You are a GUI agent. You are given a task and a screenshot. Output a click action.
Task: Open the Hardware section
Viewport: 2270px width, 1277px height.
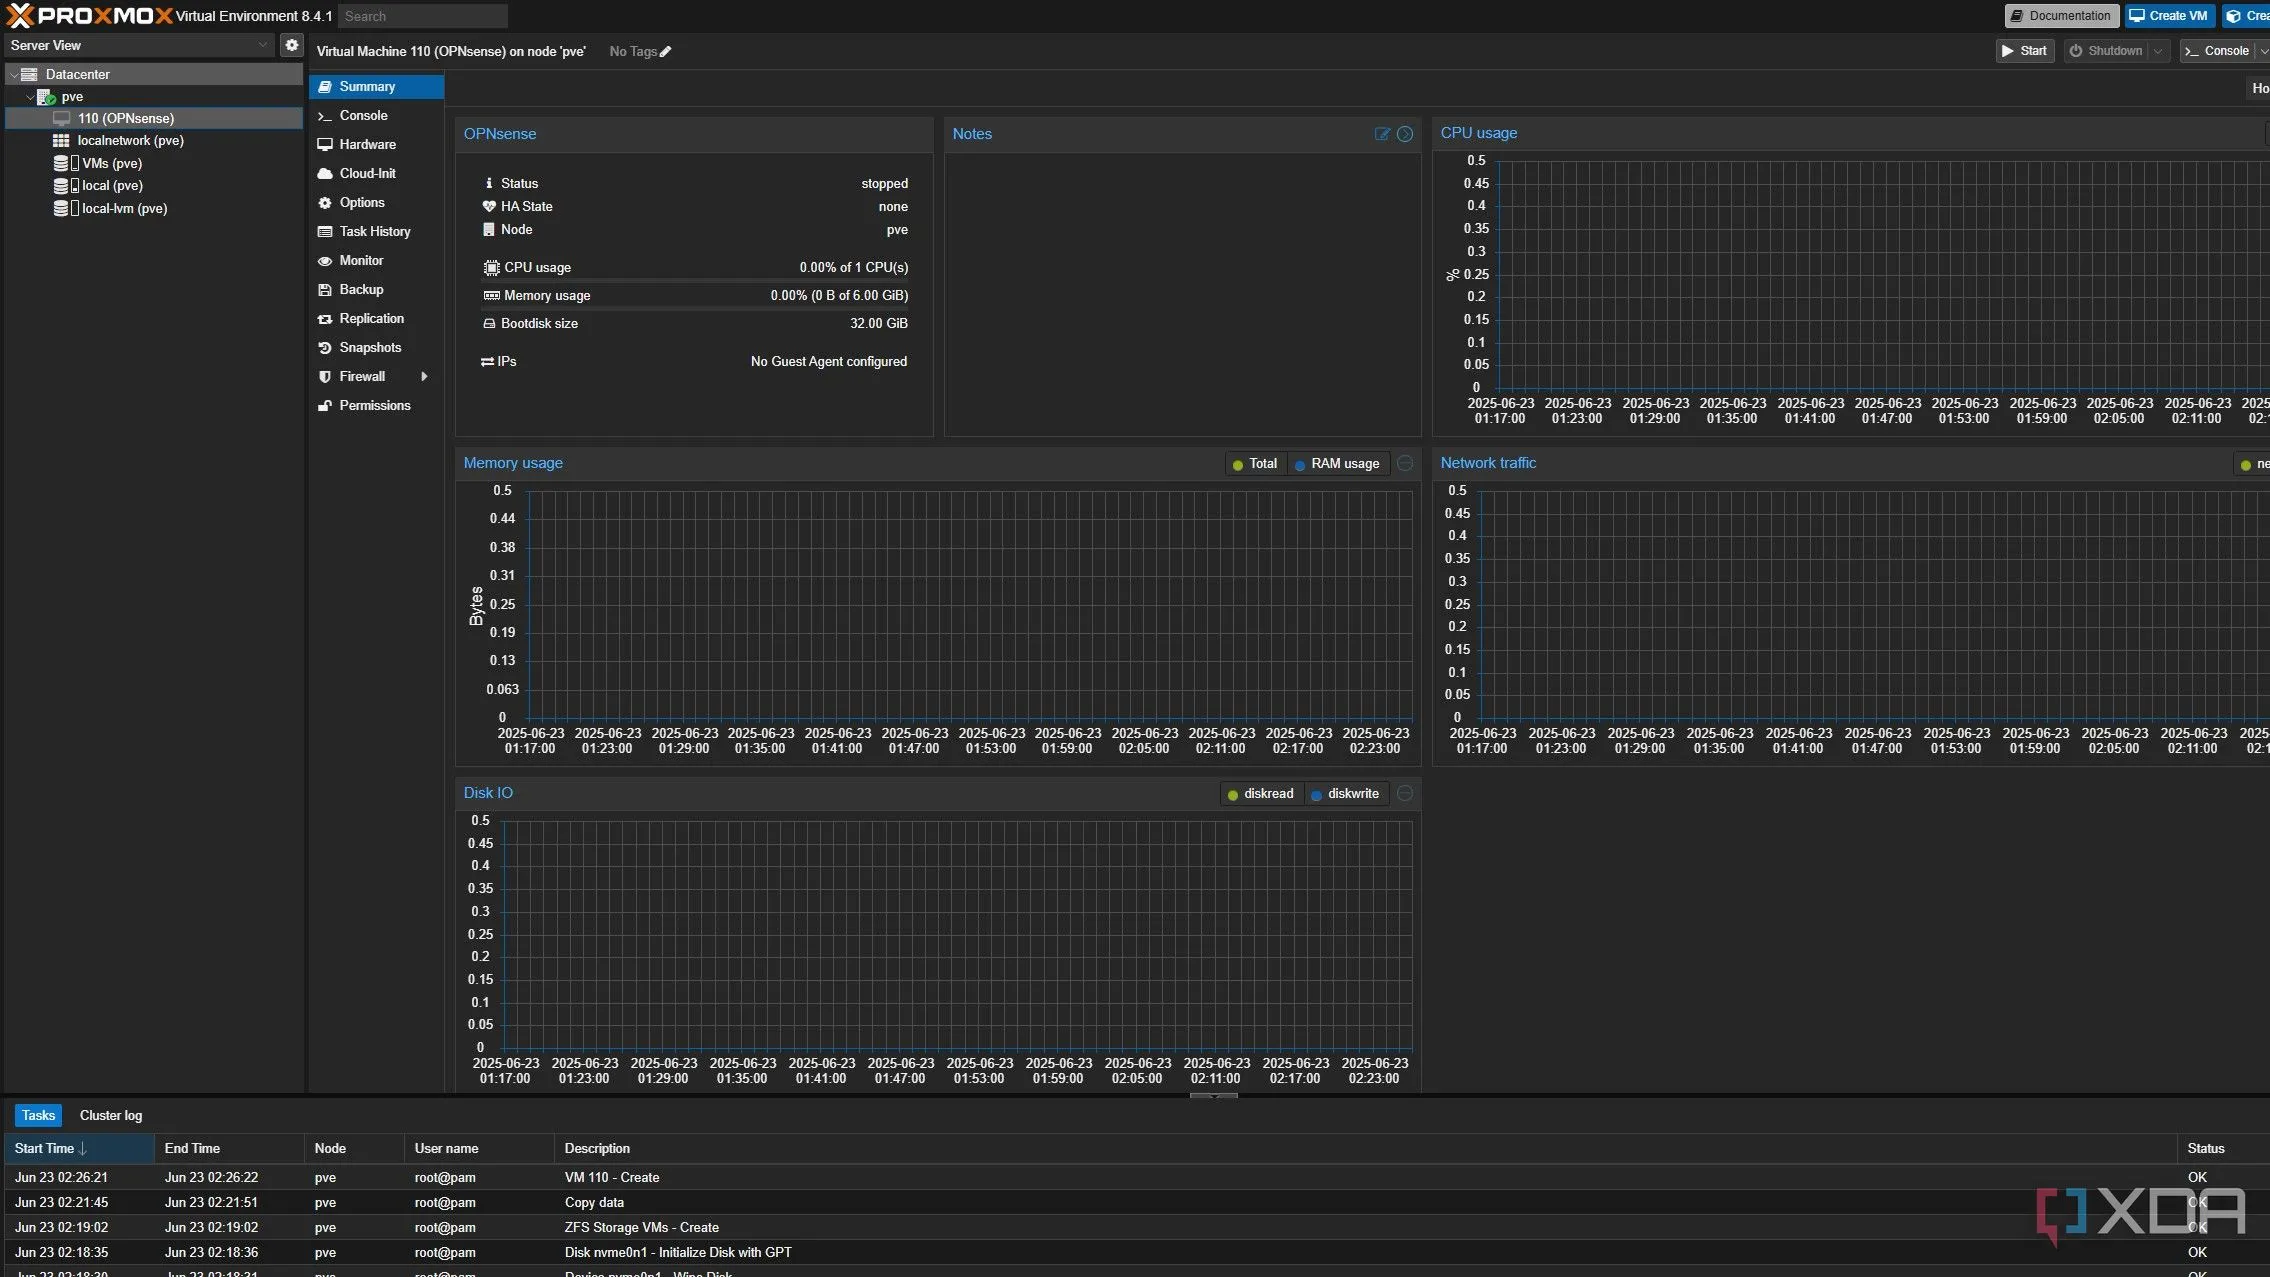tap(367, 145)
